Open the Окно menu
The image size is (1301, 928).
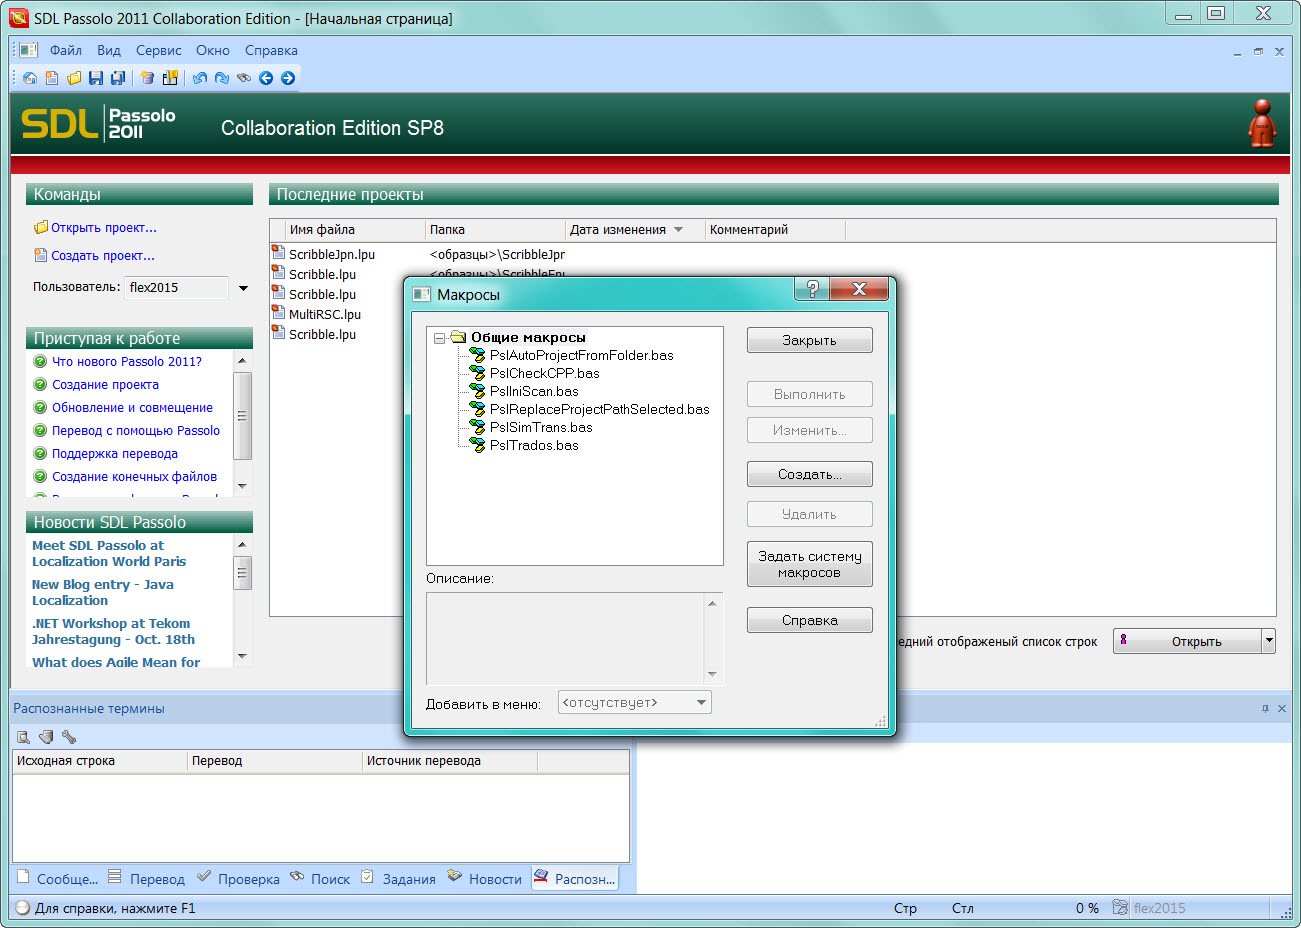213,50
